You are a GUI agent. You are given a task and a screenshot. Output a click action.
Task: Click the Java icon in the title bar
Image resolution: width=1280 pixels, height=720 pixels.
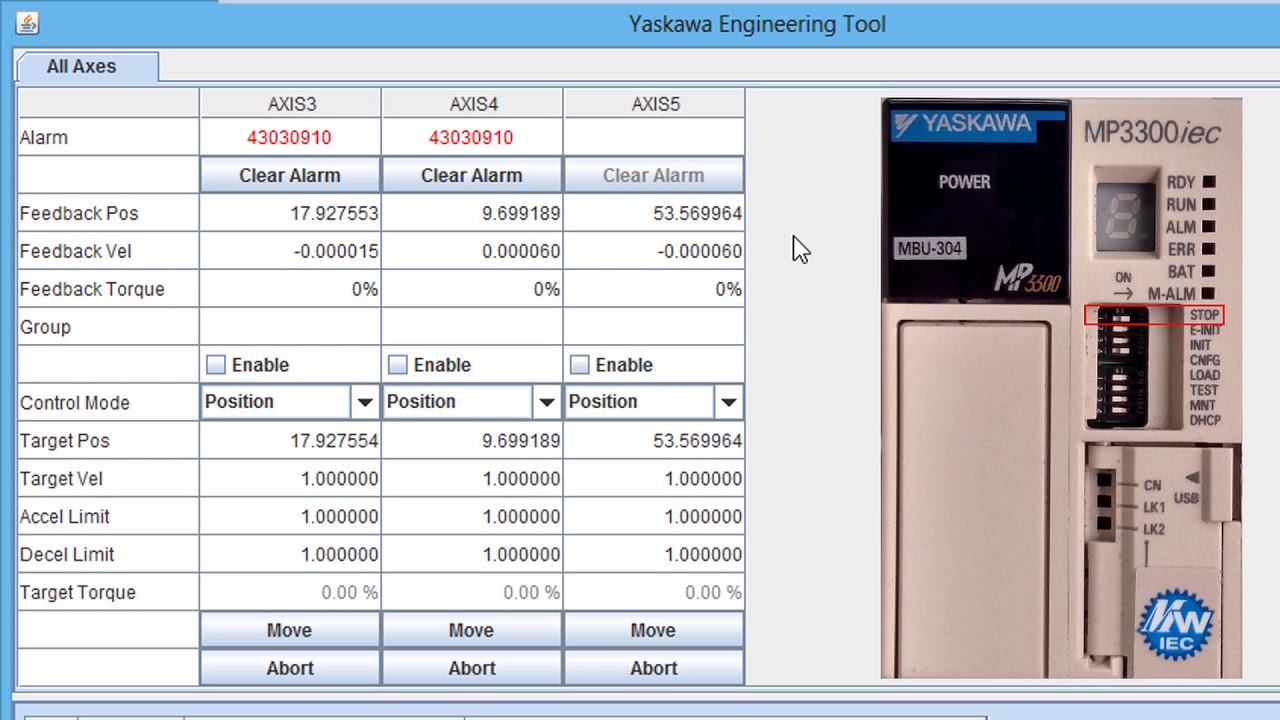coord(28,23)
